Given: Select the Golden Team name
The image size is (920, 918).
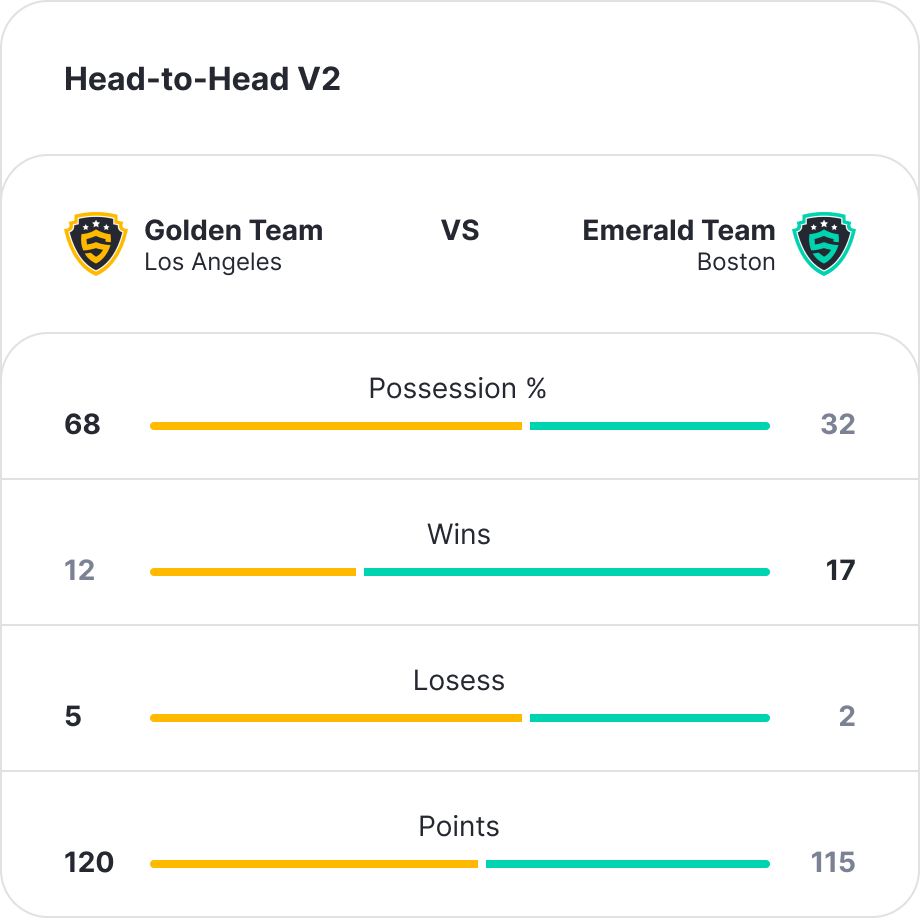Looking at the screenshot, I should (234, 230).
